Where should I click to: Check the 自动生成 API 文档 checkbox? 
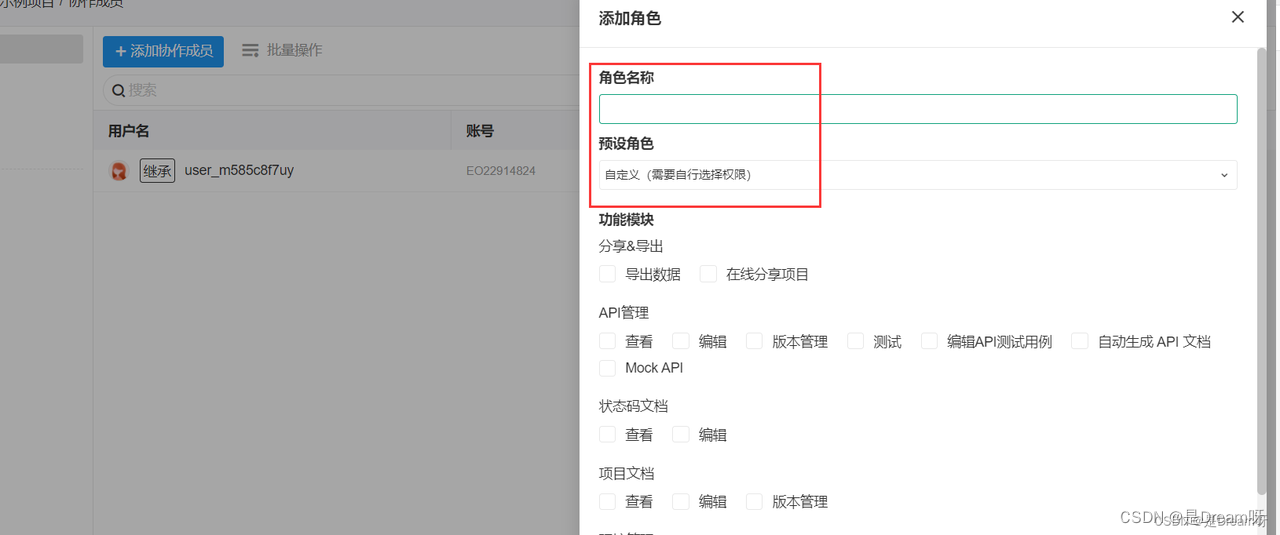(1079, 341)
